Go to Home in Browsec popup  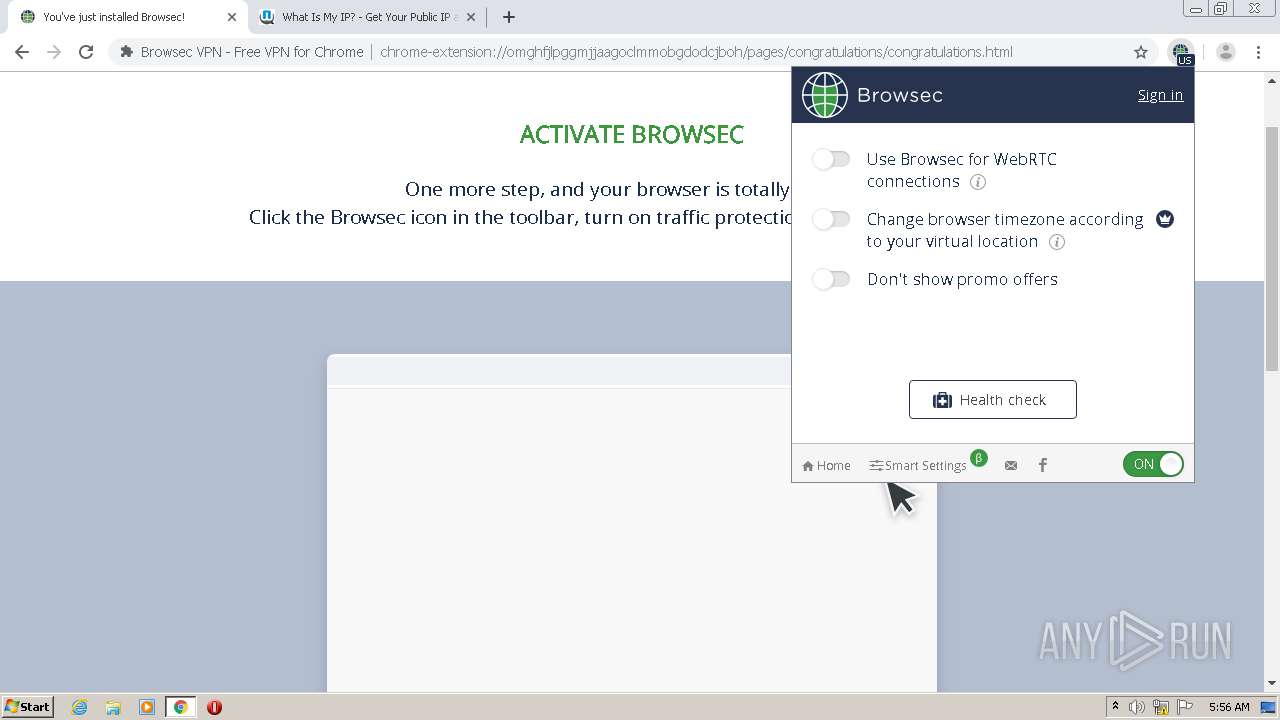point(826,465)
